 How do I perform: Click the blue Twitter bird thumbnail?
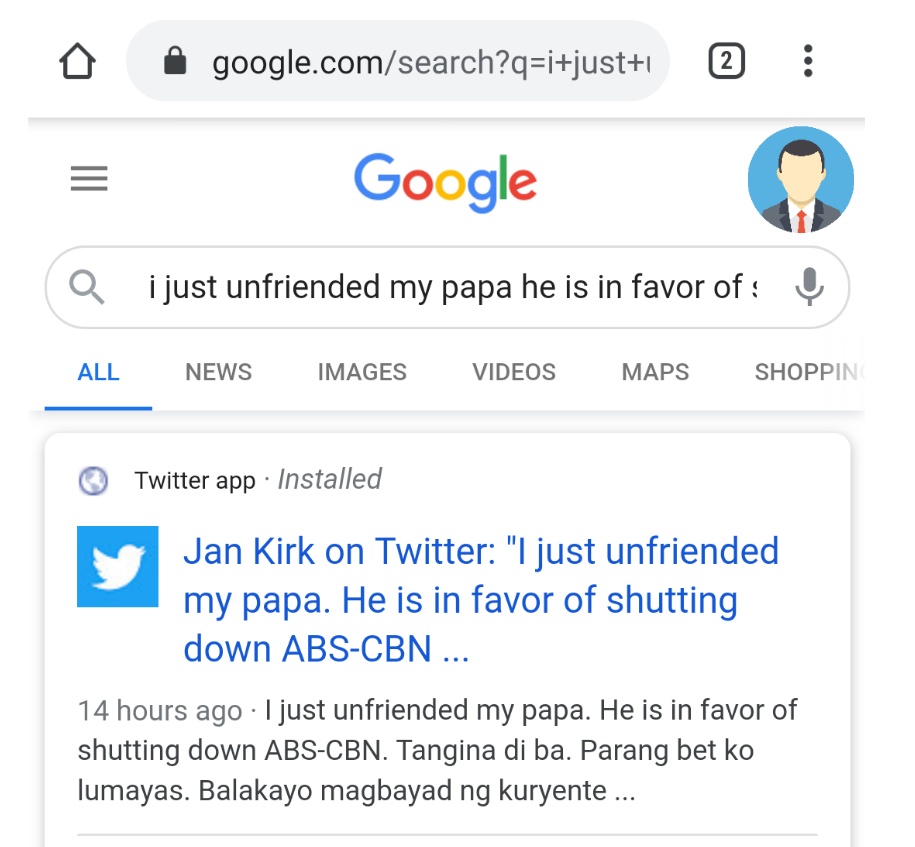point(118,566)
